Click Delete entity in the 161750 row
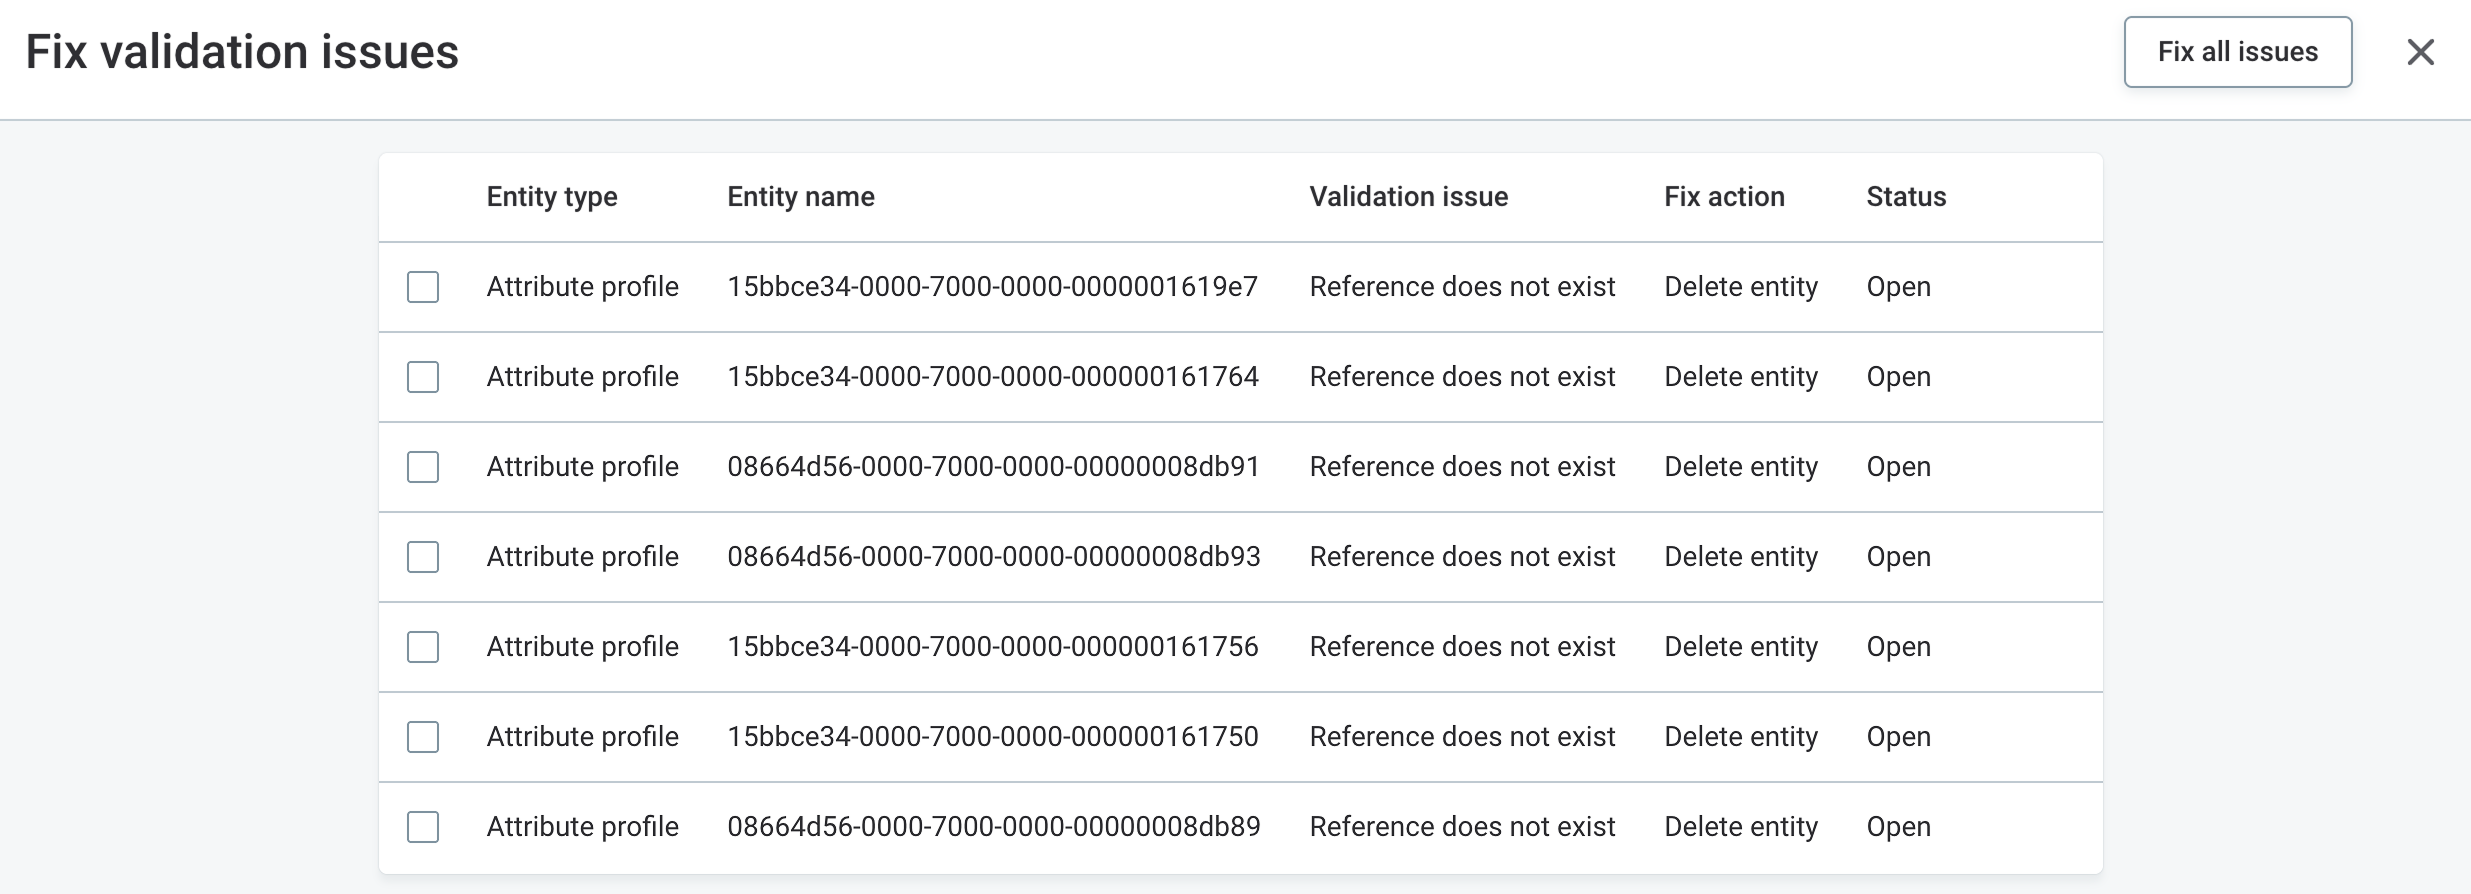The image size is (2471, 894). pyautogui.click(x=1741, y=737)
